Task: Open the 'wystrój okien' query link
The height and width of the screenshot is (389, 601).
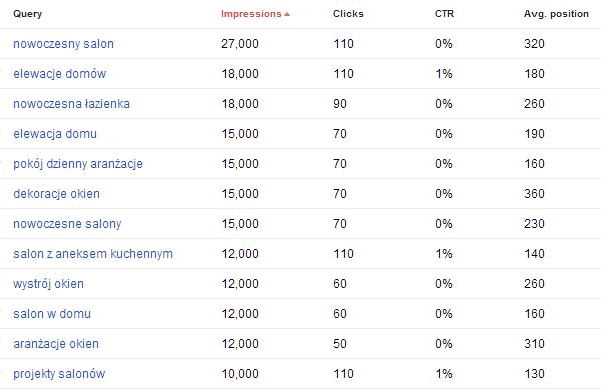Action: (48, 284)
